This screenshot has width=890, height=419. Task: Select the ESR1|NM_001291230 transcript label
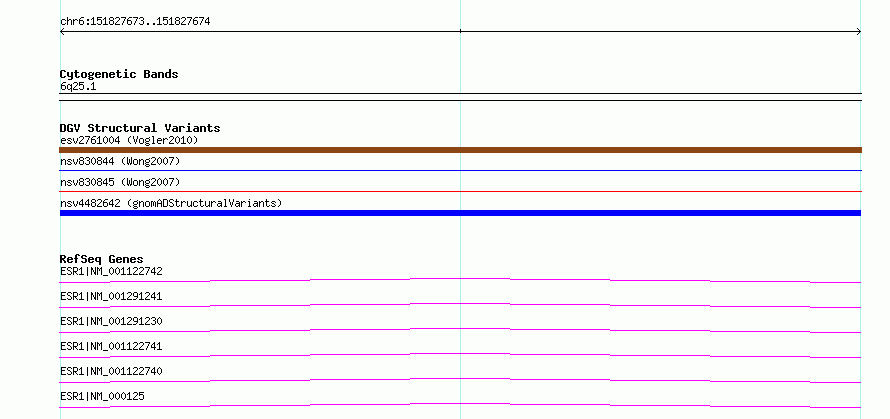pyautogui.click(x=111, y=321)
